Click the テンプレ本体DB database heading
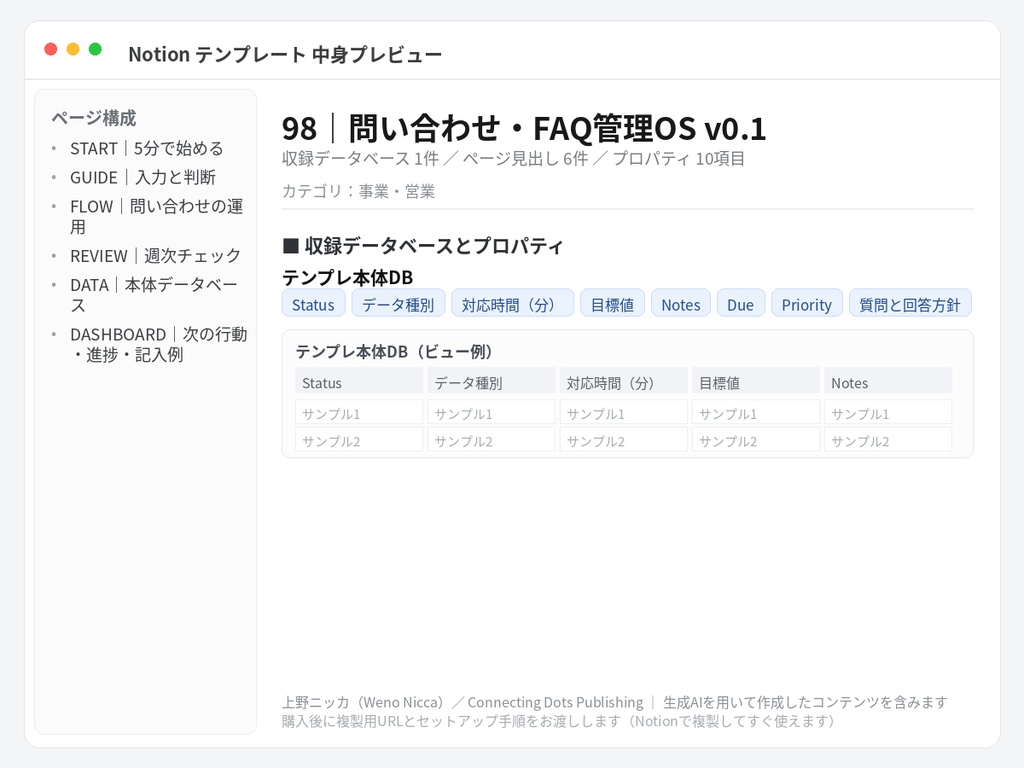 click(347, 278)
